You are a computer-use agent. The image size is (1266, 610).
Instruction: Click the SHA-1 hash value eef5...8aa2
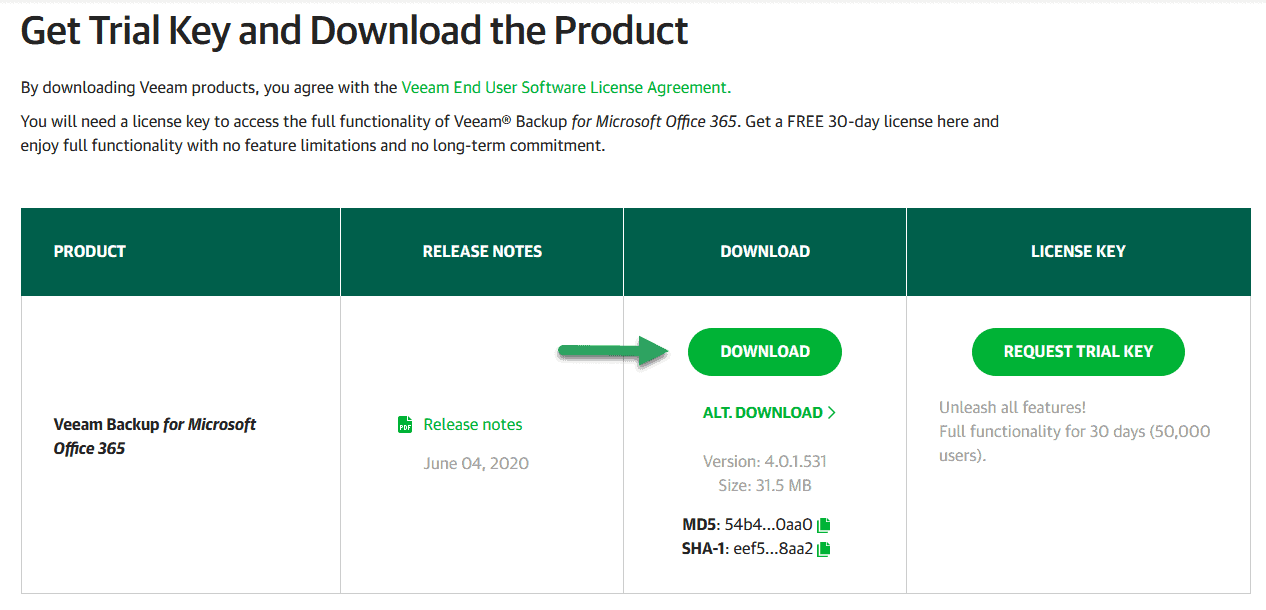click(771, 549)
